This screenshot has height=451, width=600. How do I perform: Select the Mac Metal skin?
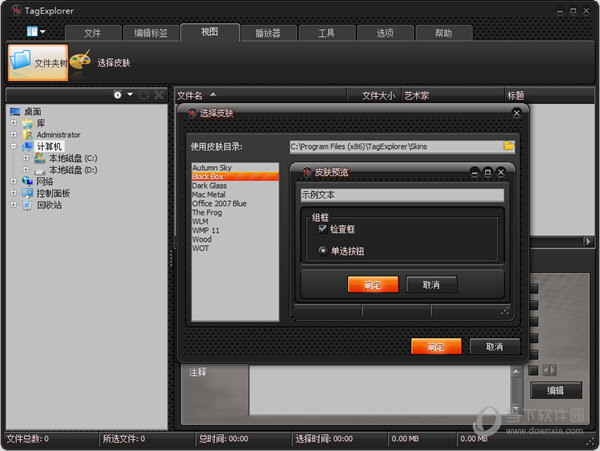click(x=235, y=194)
